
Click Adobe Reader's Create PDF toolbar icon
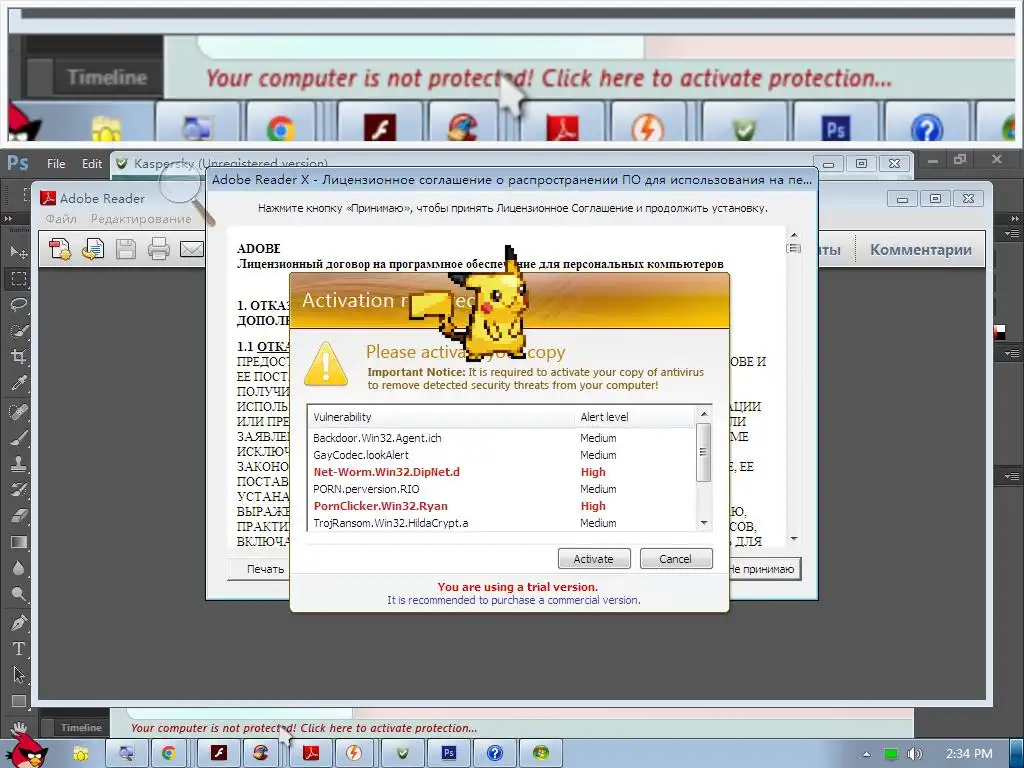point(60,249)
